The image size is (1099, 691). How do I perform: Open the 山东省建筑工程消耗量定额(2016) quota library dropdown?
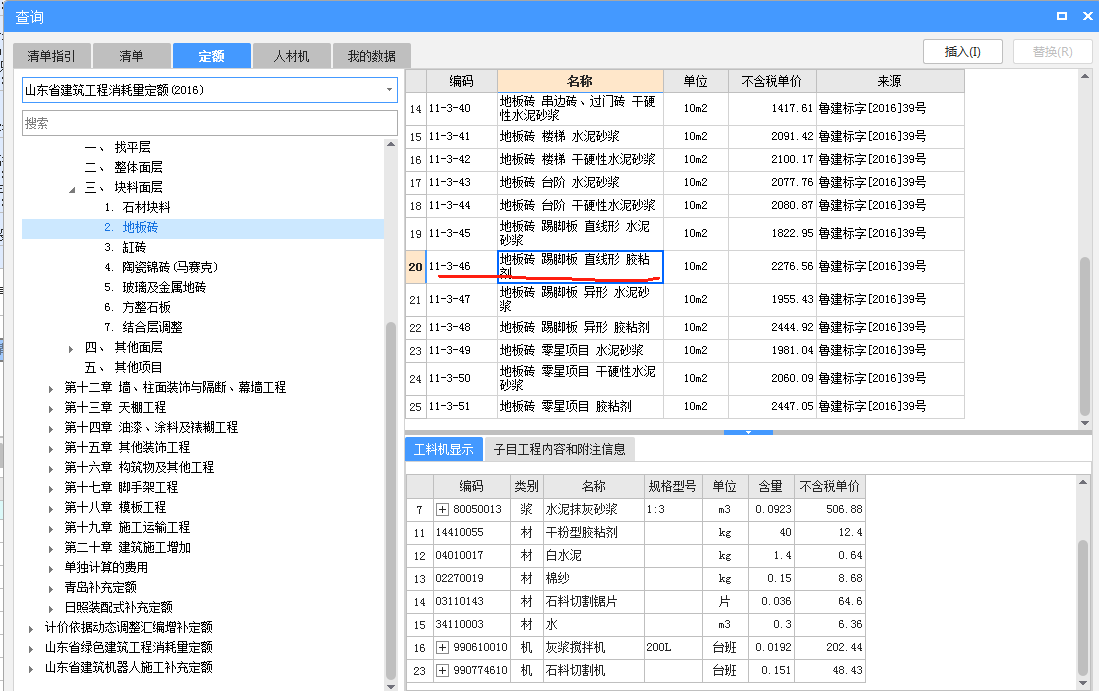click(389, 90)
